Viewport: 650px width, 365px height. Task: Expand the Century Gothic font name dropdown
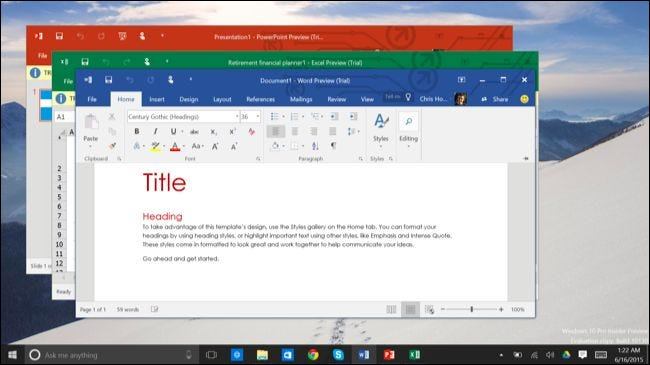coord(237,117)
